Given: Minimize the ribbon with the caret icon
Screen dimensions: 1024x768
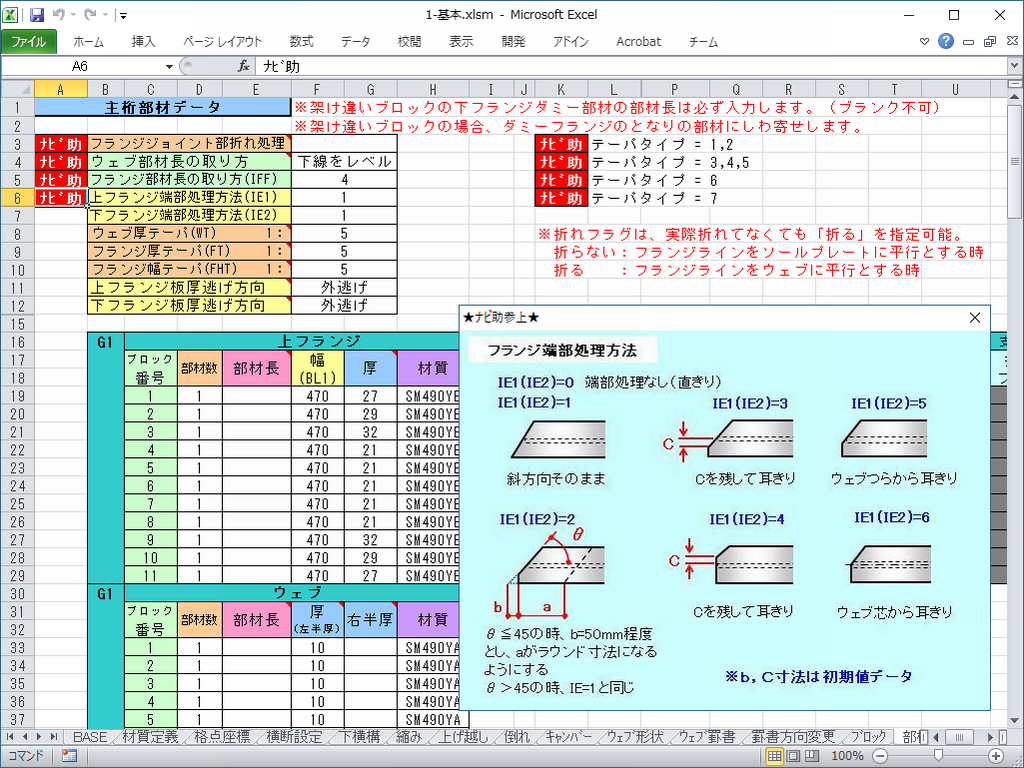Looking at the screenshot, I should click(x=925, y=42).
